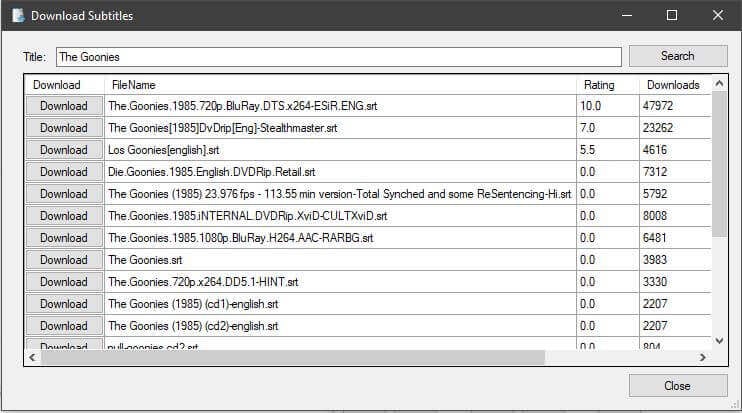The height and width of the screenshot is (413, 742).
Task: Select the downloads cell 4616
Action: click(675, 150)
